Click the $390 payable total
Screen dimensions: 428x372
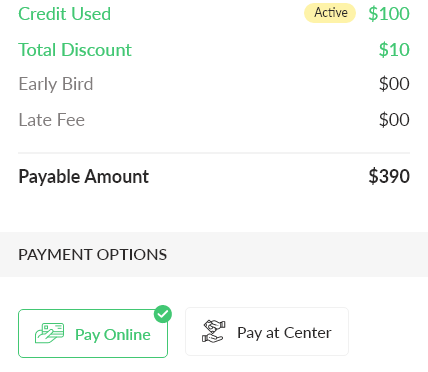[x=389, y=176]
